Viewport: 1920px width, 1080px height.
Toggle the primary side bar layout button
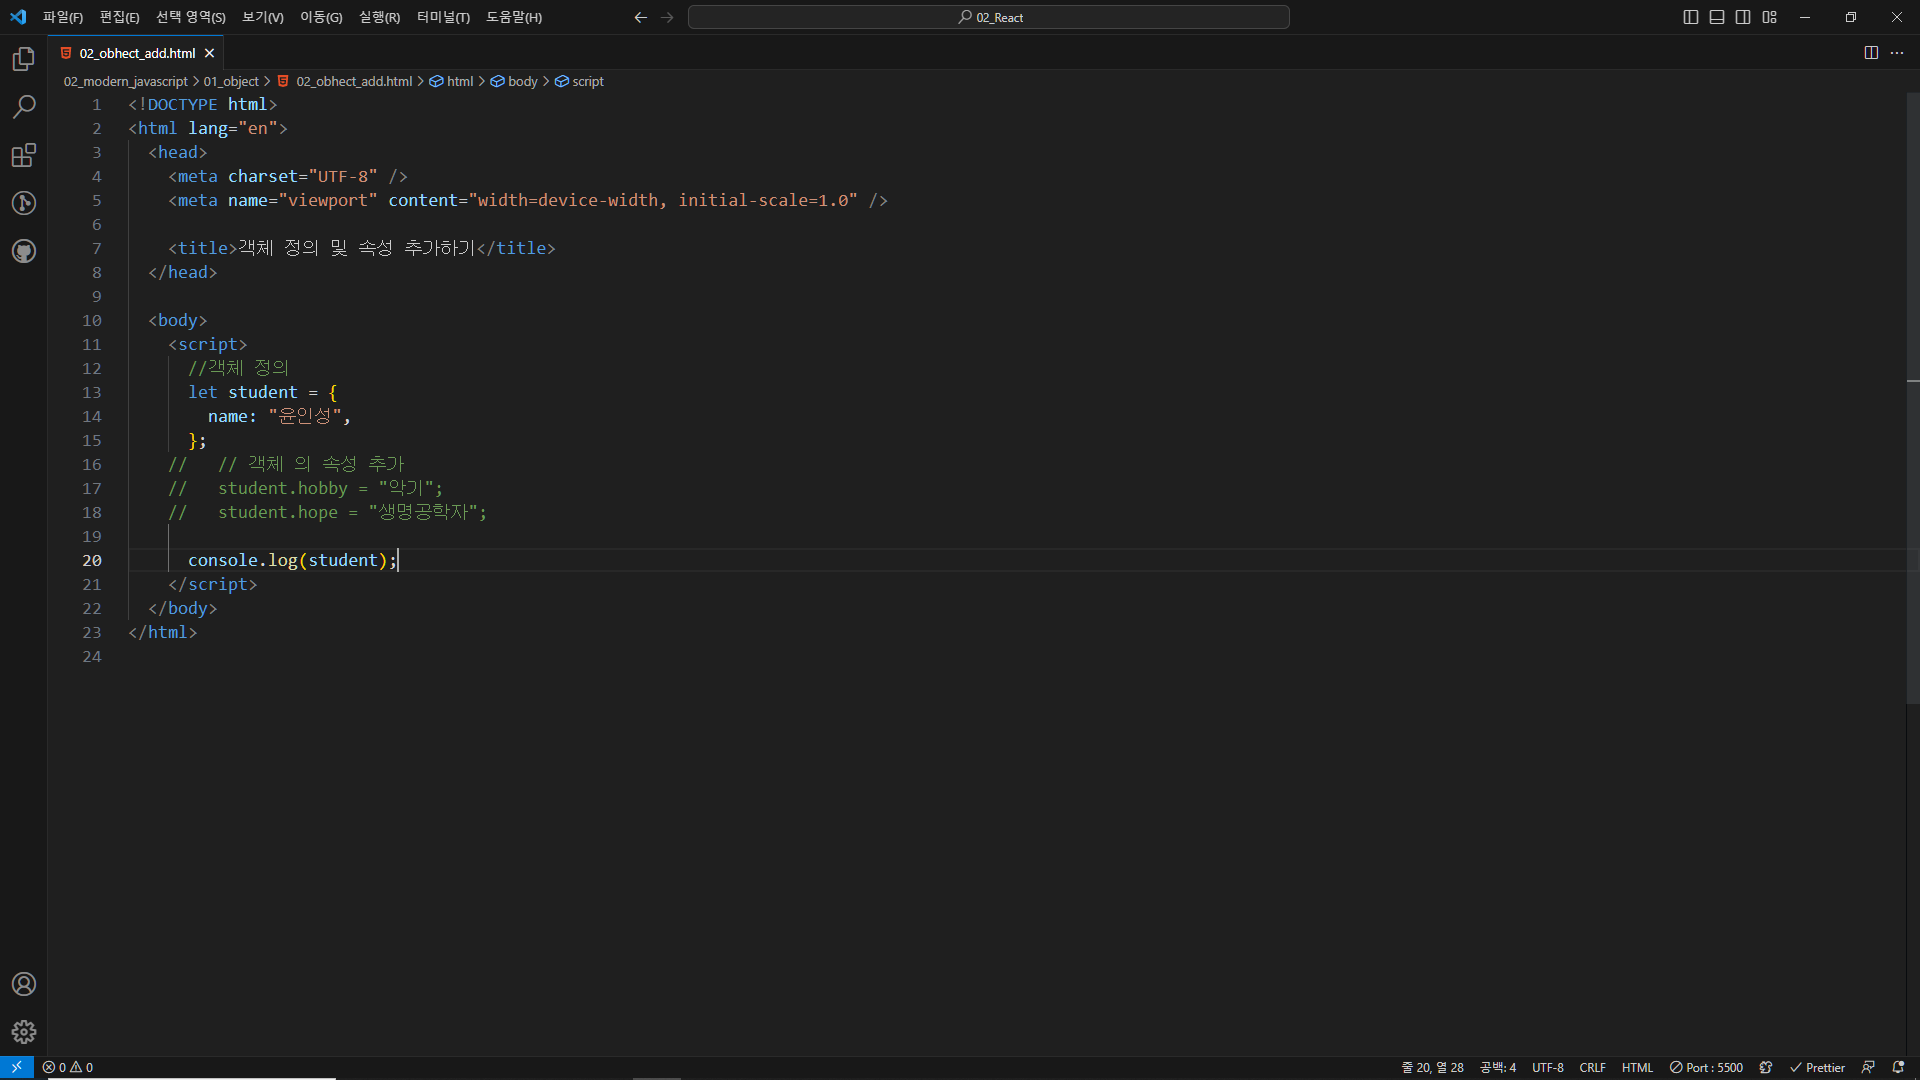(x=1691, y=17)
